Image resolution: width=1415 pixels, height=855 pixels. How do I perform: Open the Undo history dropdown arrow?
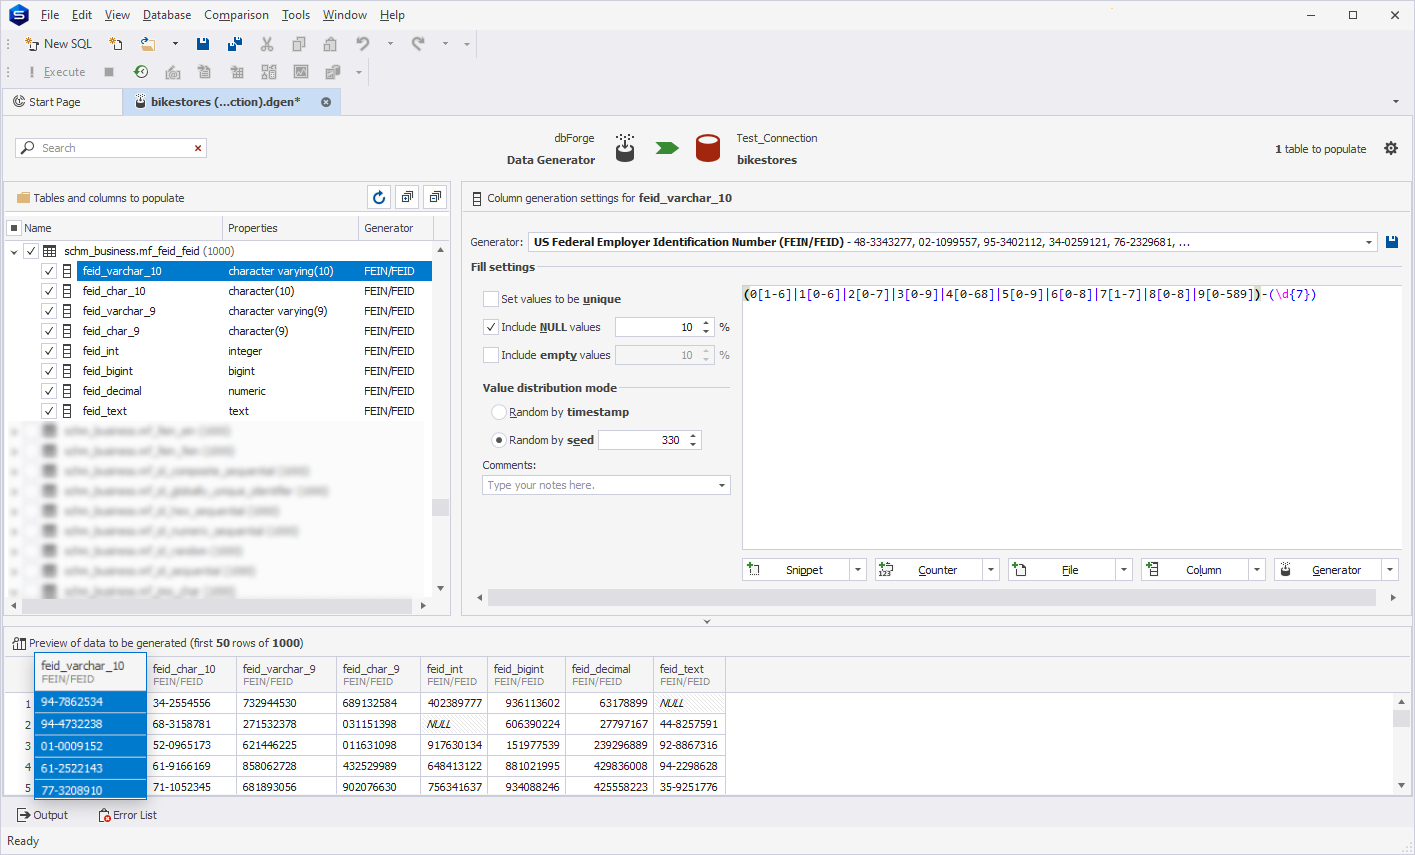point(390,44)
